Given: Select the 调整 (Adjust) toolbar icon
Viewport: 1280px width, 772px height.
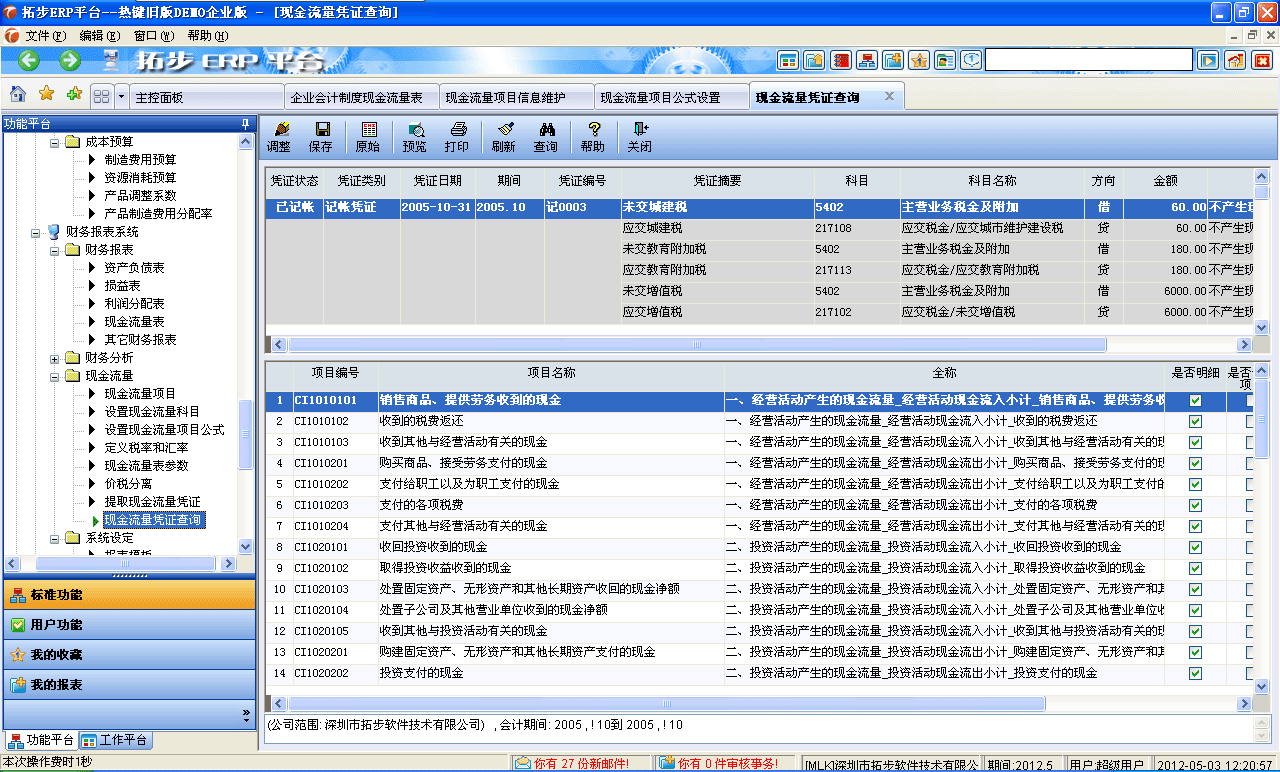Looking at the screenshot, I should [x=283, y=135].
